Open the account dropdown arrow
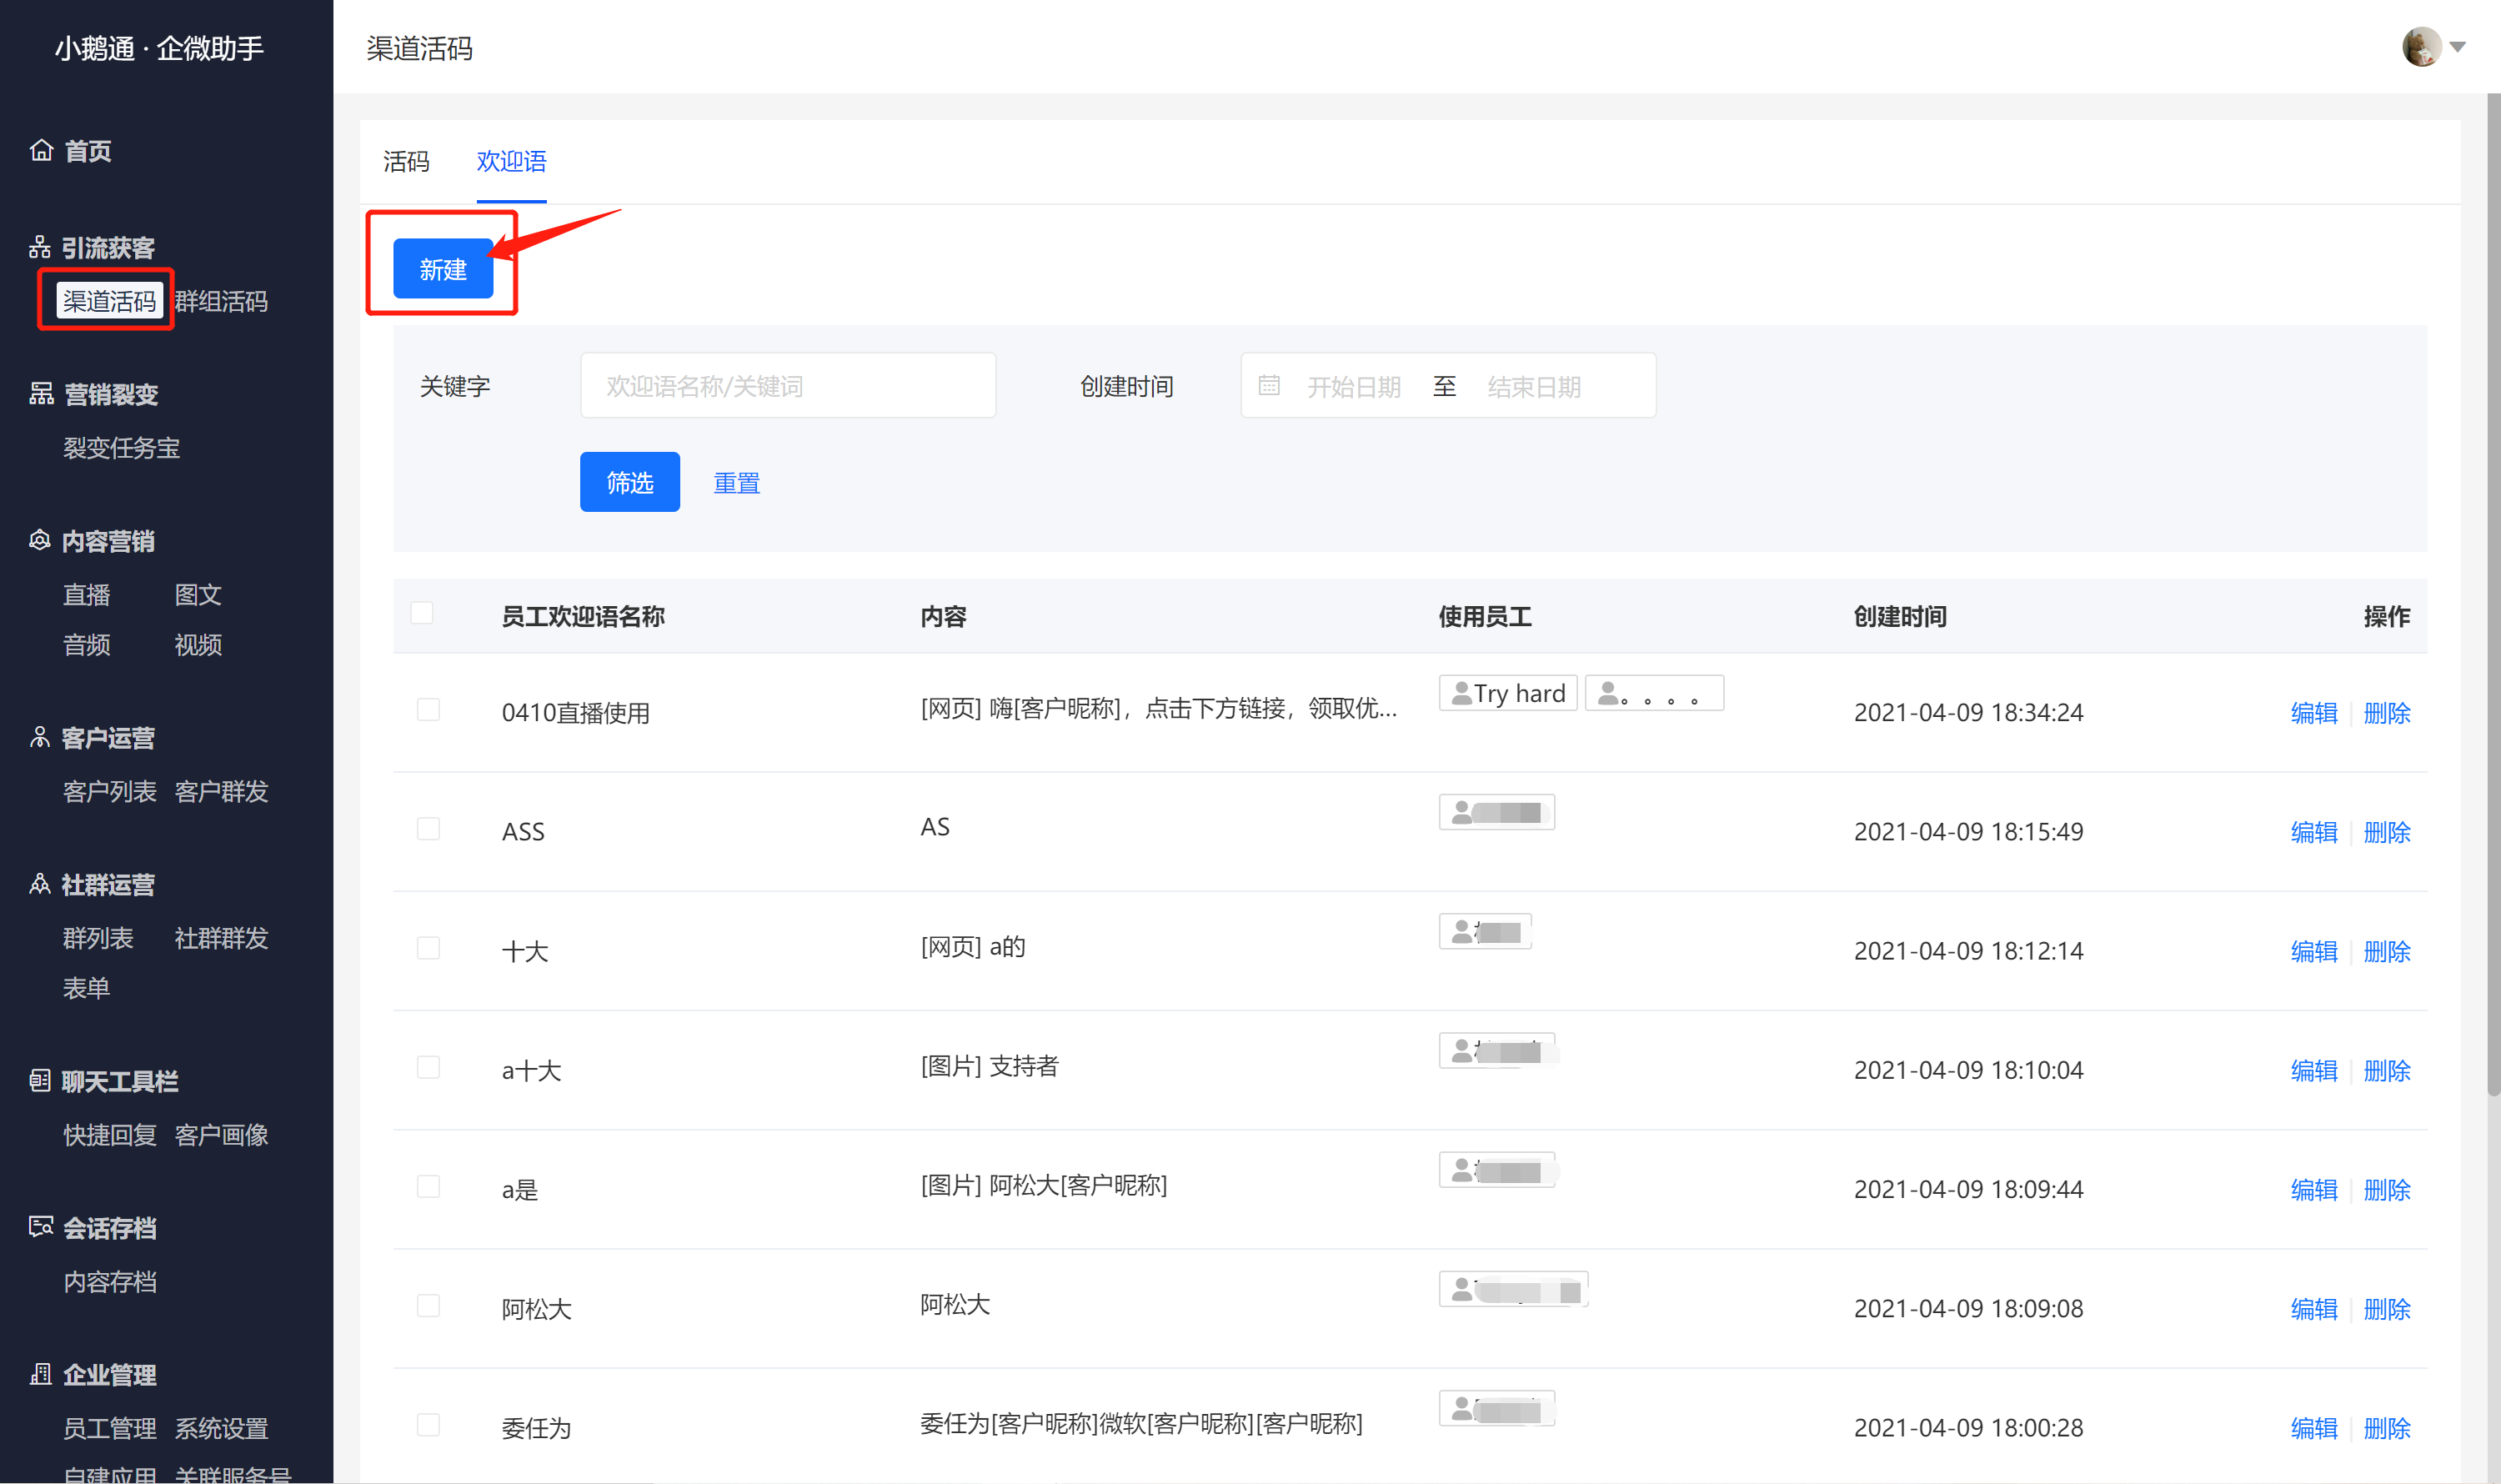The width and height of the screenshot is (2501, 1484). (x=2458, y=47)
